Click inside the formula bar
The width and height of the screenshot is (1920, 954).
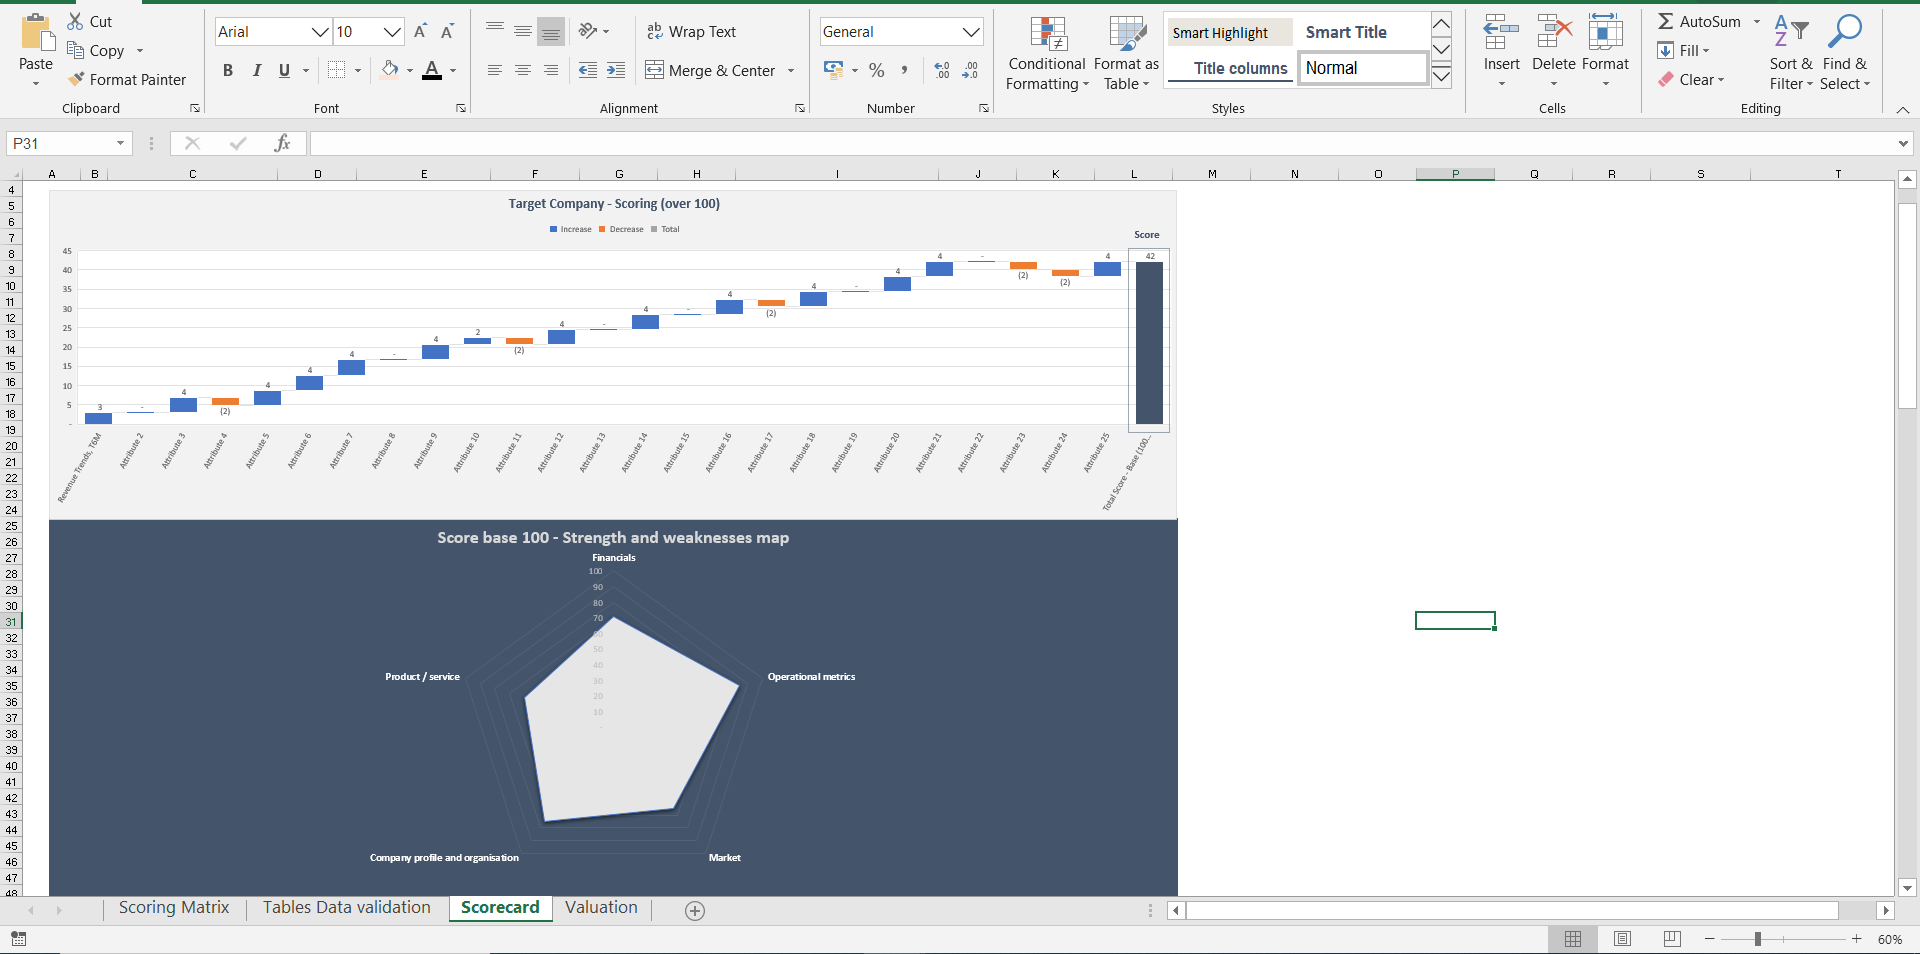point(1102,144)
